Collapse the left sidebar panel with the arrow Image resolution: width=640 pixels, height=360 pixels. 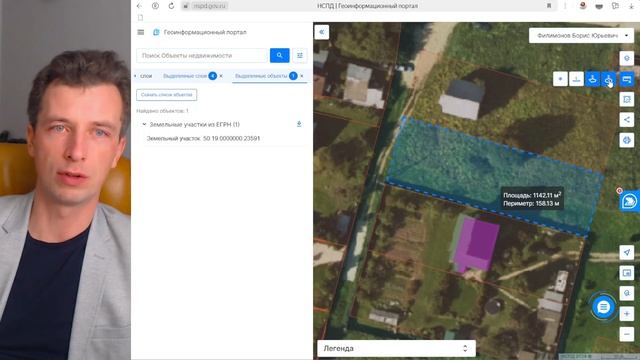point(322,32)
